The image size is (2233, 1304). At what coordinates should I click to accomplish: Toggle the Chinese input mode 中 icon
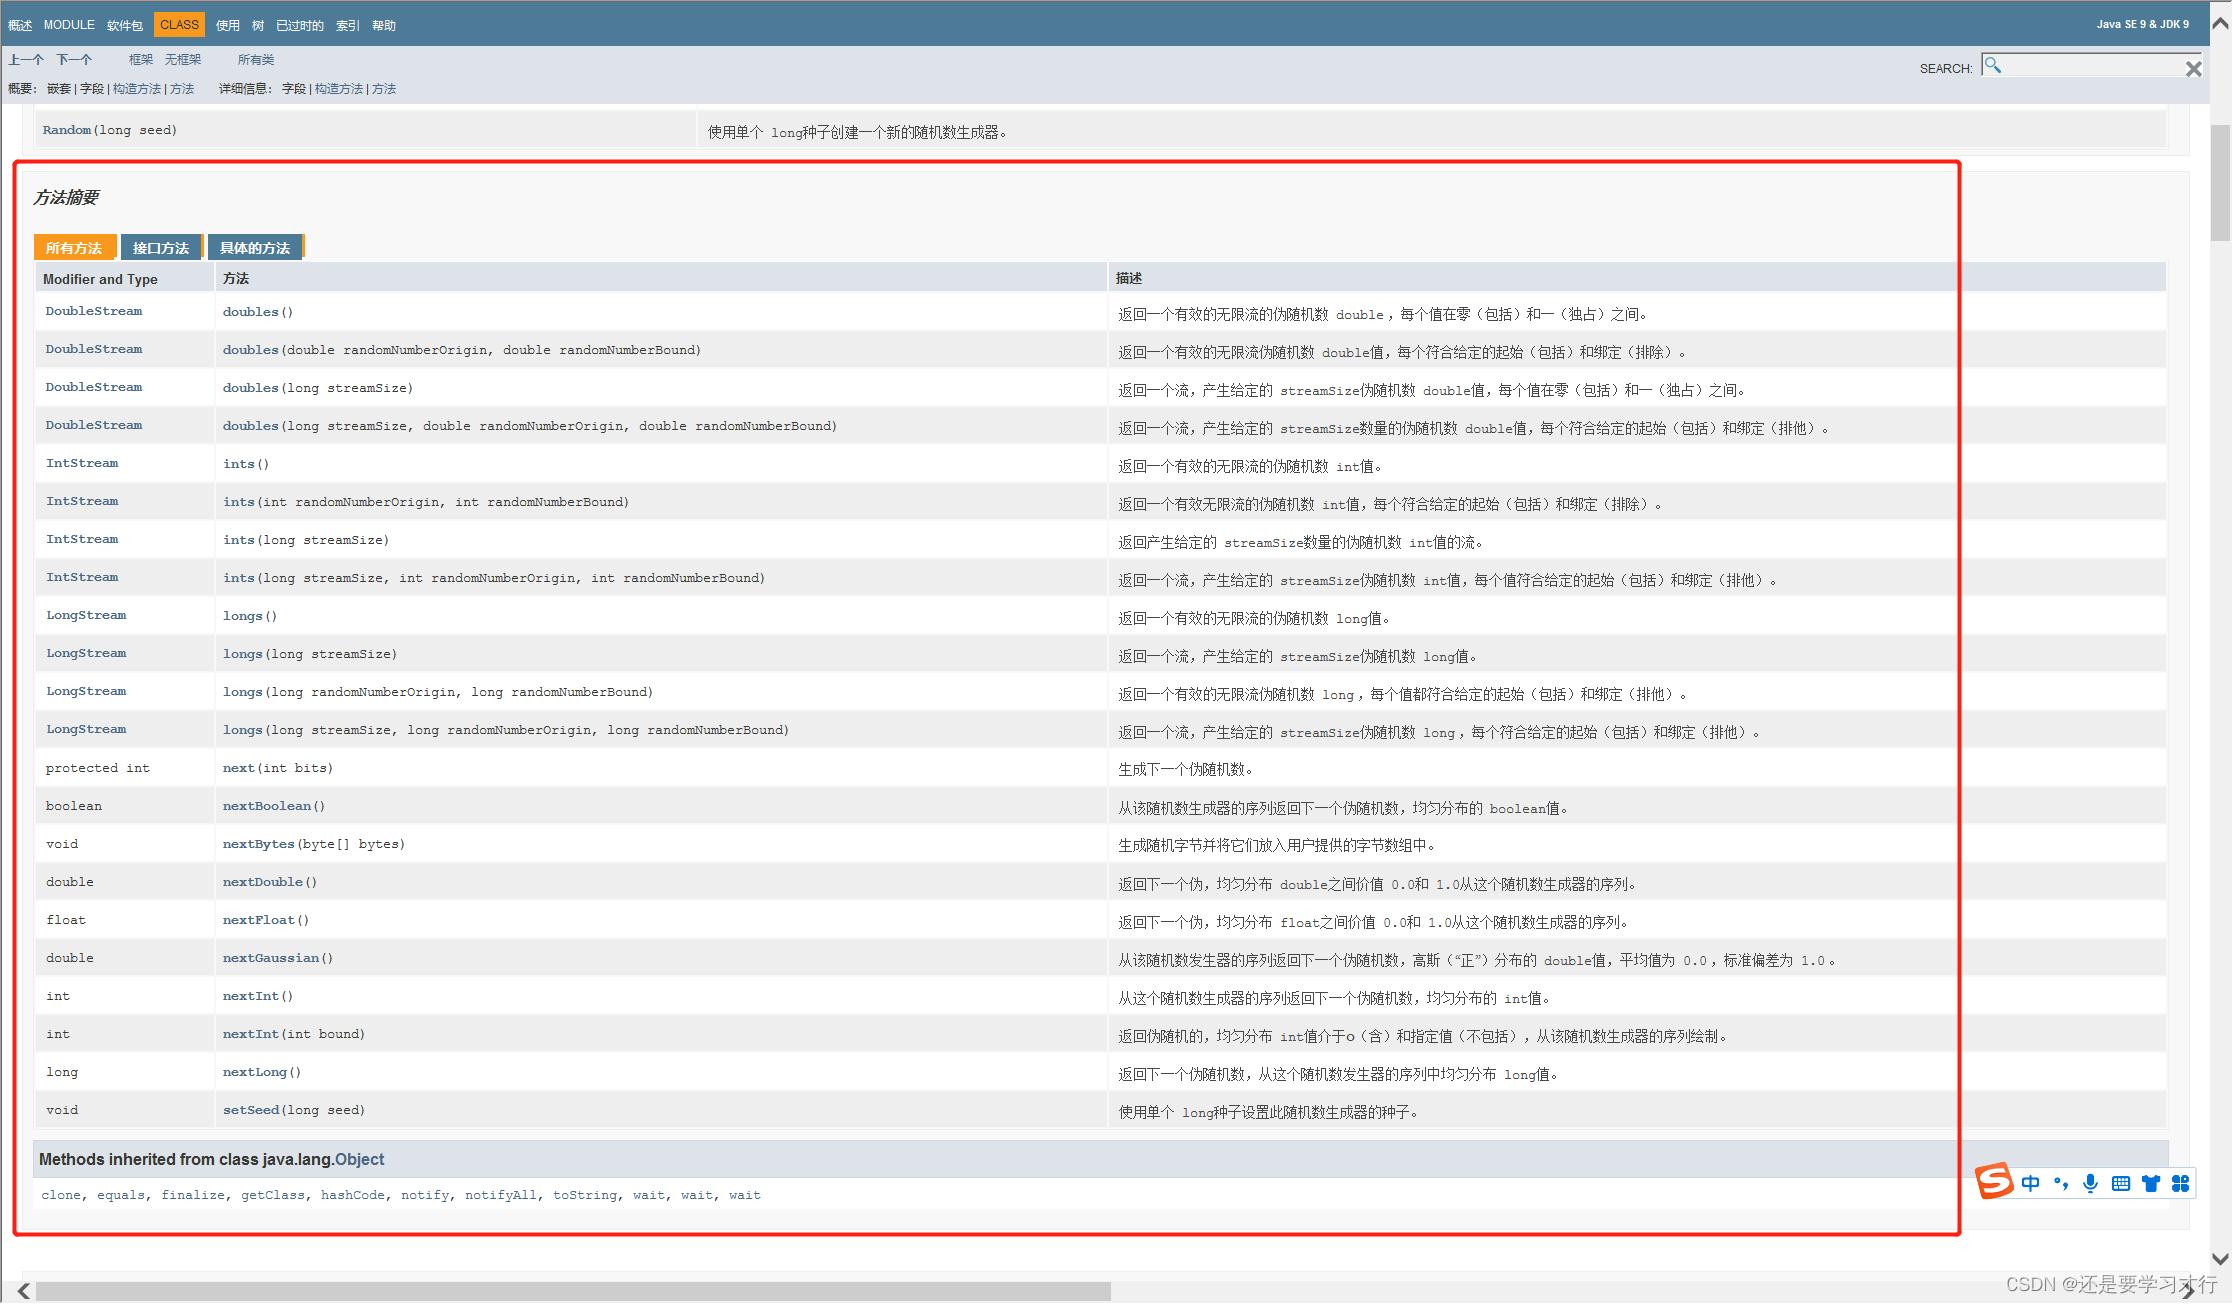coord(2030,1183)
